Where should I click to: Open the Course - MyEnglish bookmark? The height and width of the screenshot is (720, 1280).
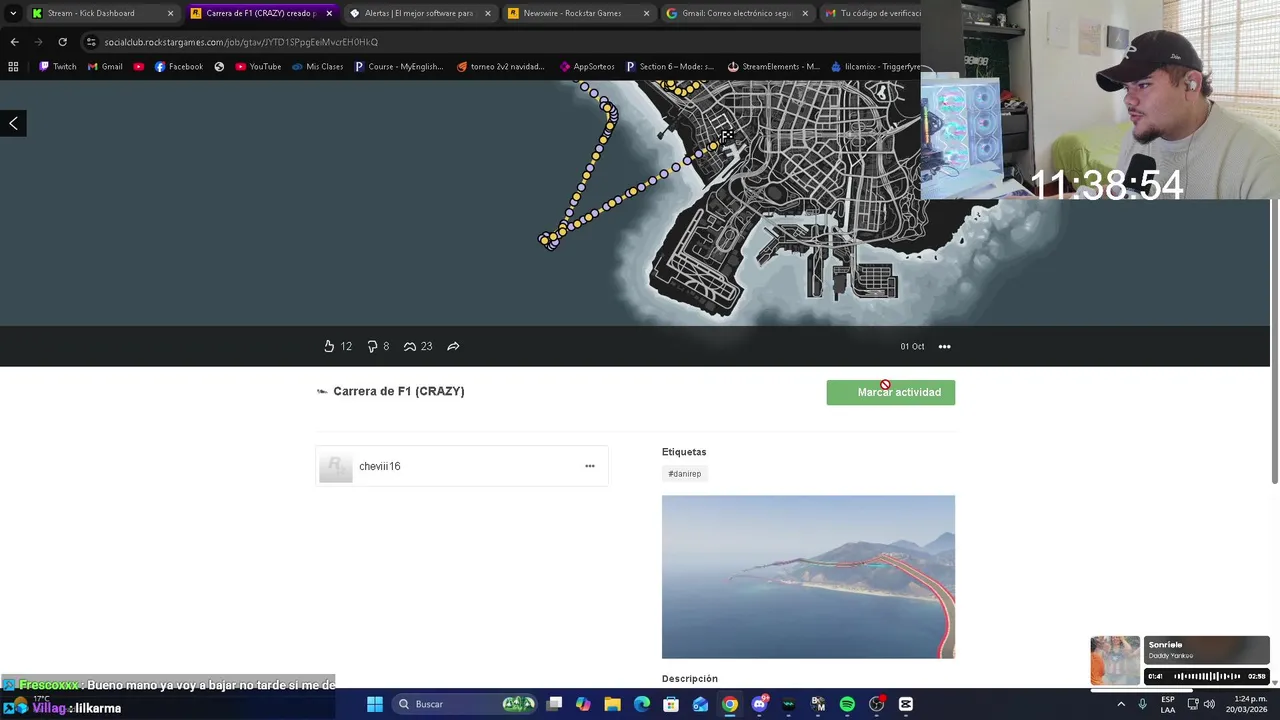coord(398,67)
